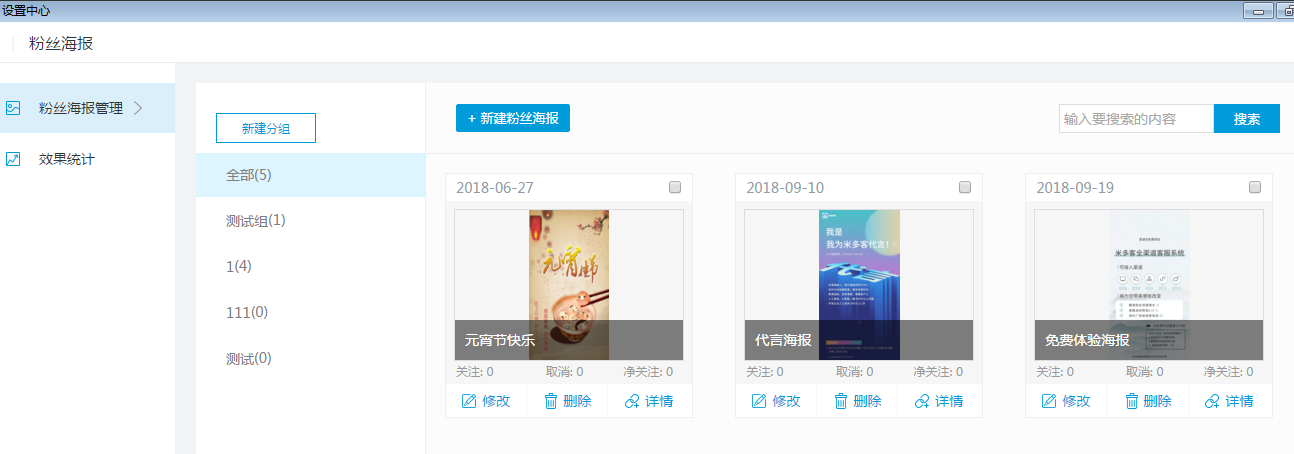1294x454 pixels.
Task: Click the trash icon on 免费体验海报 card
Action: tap(1131, 401)
